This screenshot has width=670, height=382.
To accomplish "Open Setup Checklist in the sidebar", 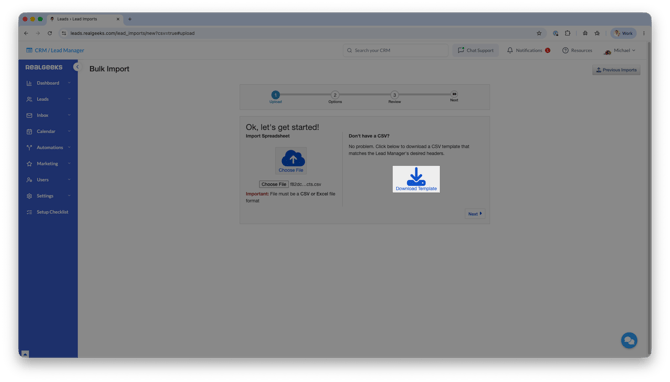I will point(48,212).
